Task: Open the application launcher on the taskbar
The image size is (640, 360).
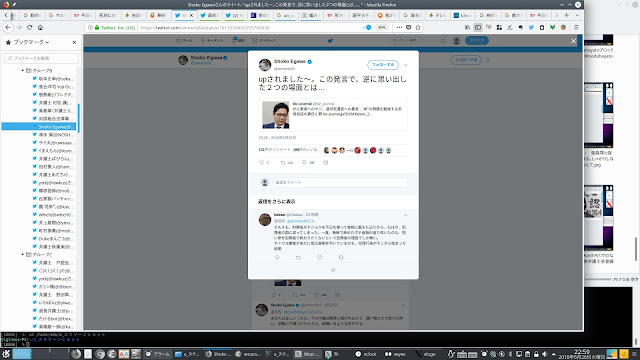Action: tap(6, 354)
